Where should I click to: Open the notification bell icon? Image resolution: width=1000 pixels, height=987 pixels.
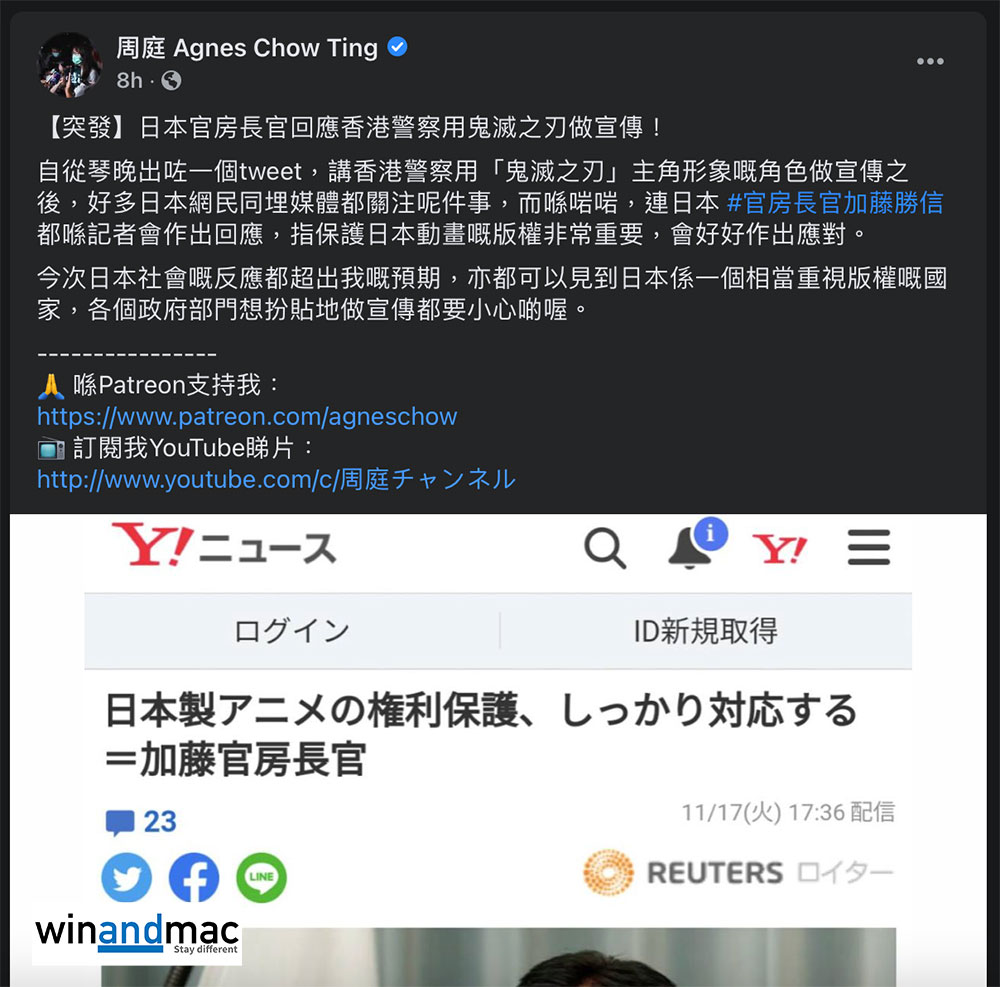pyautogui.click(x=696, y=543)
